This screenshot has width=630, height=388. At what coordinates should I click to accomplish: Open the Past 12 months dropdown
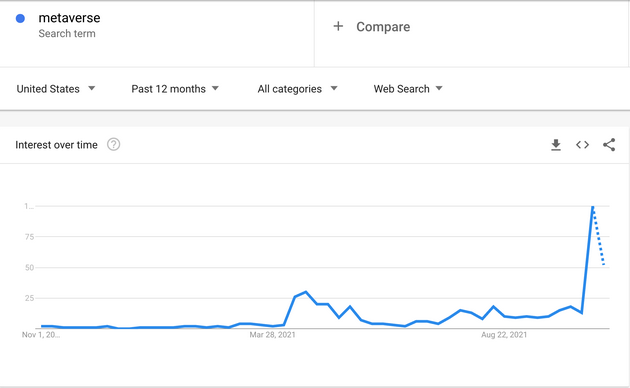click(175, 89)
